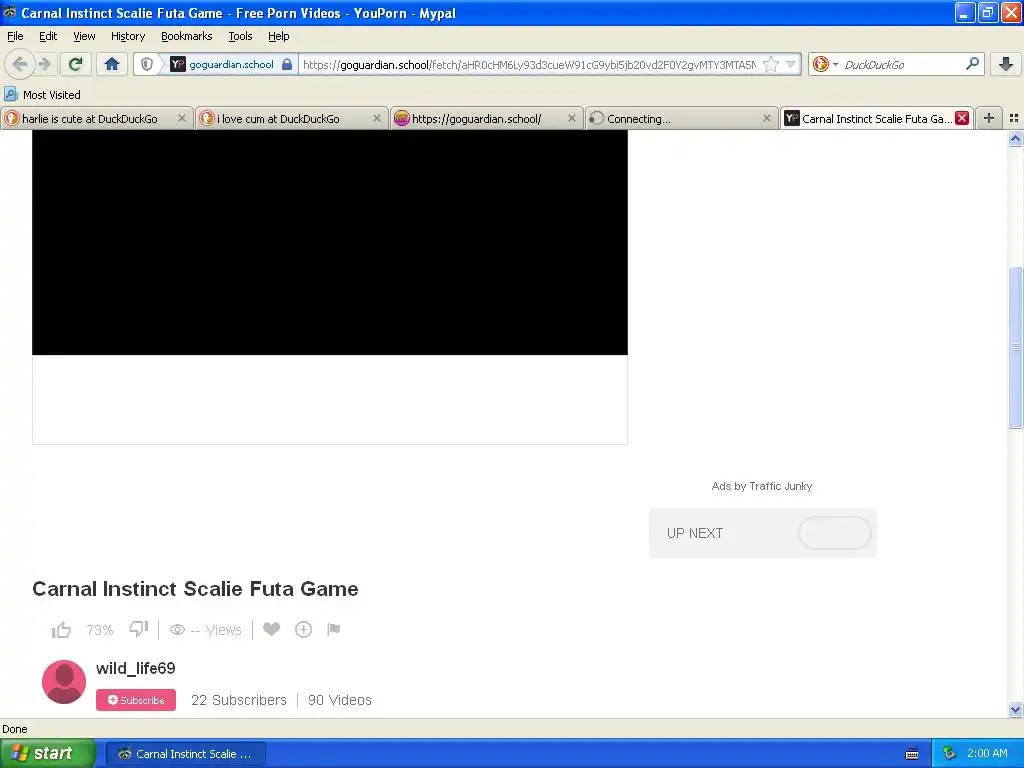Open the Tools menu
The width and height of the screenshot is (1024, 768).
tap(240, 36)
